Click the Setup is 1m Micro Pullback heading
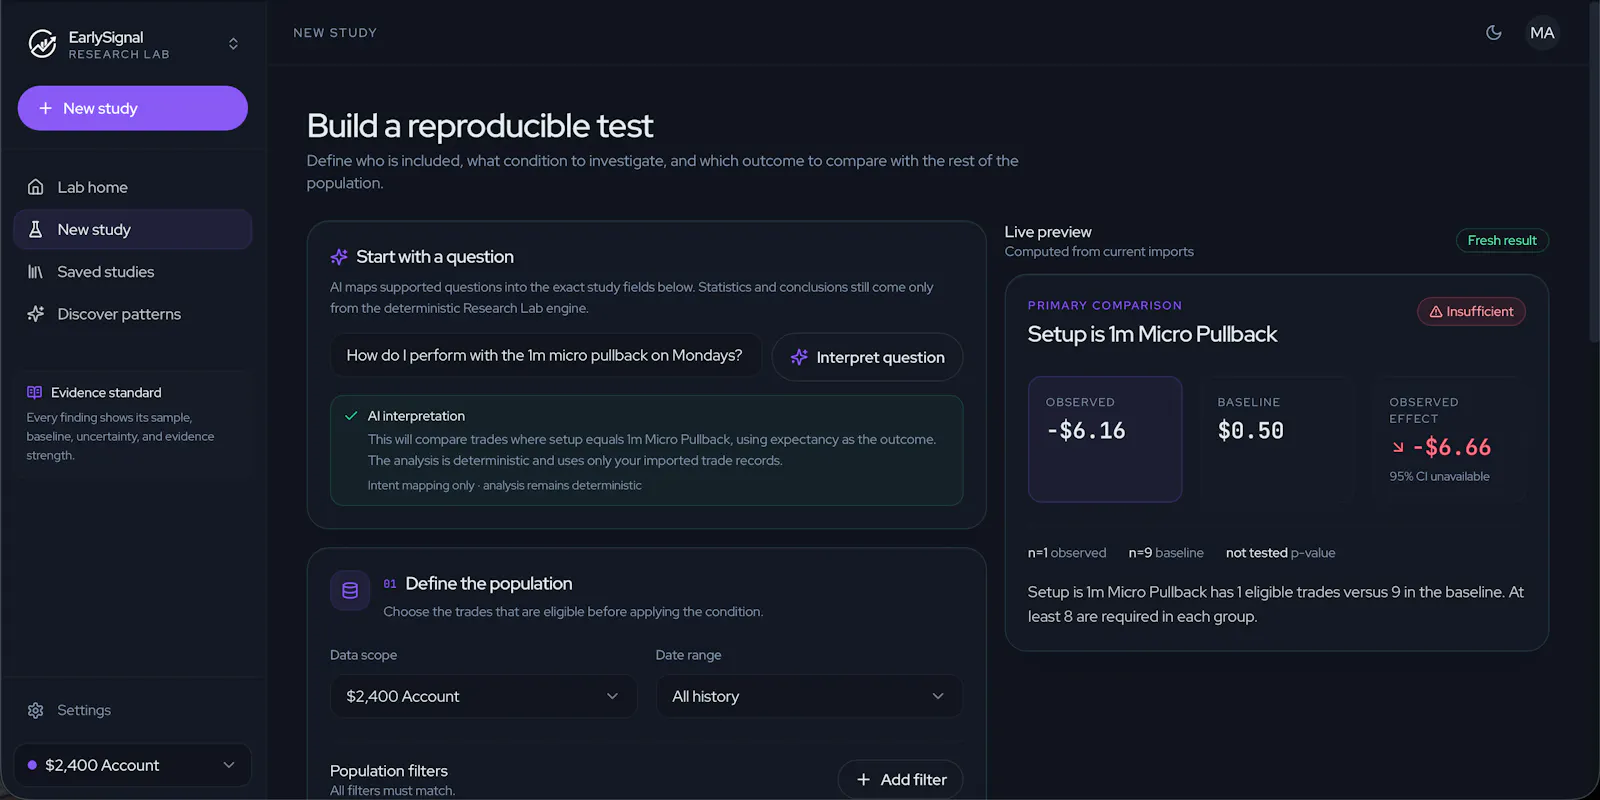This screenshot has height=800, width=1600. tap(1152, 334)
